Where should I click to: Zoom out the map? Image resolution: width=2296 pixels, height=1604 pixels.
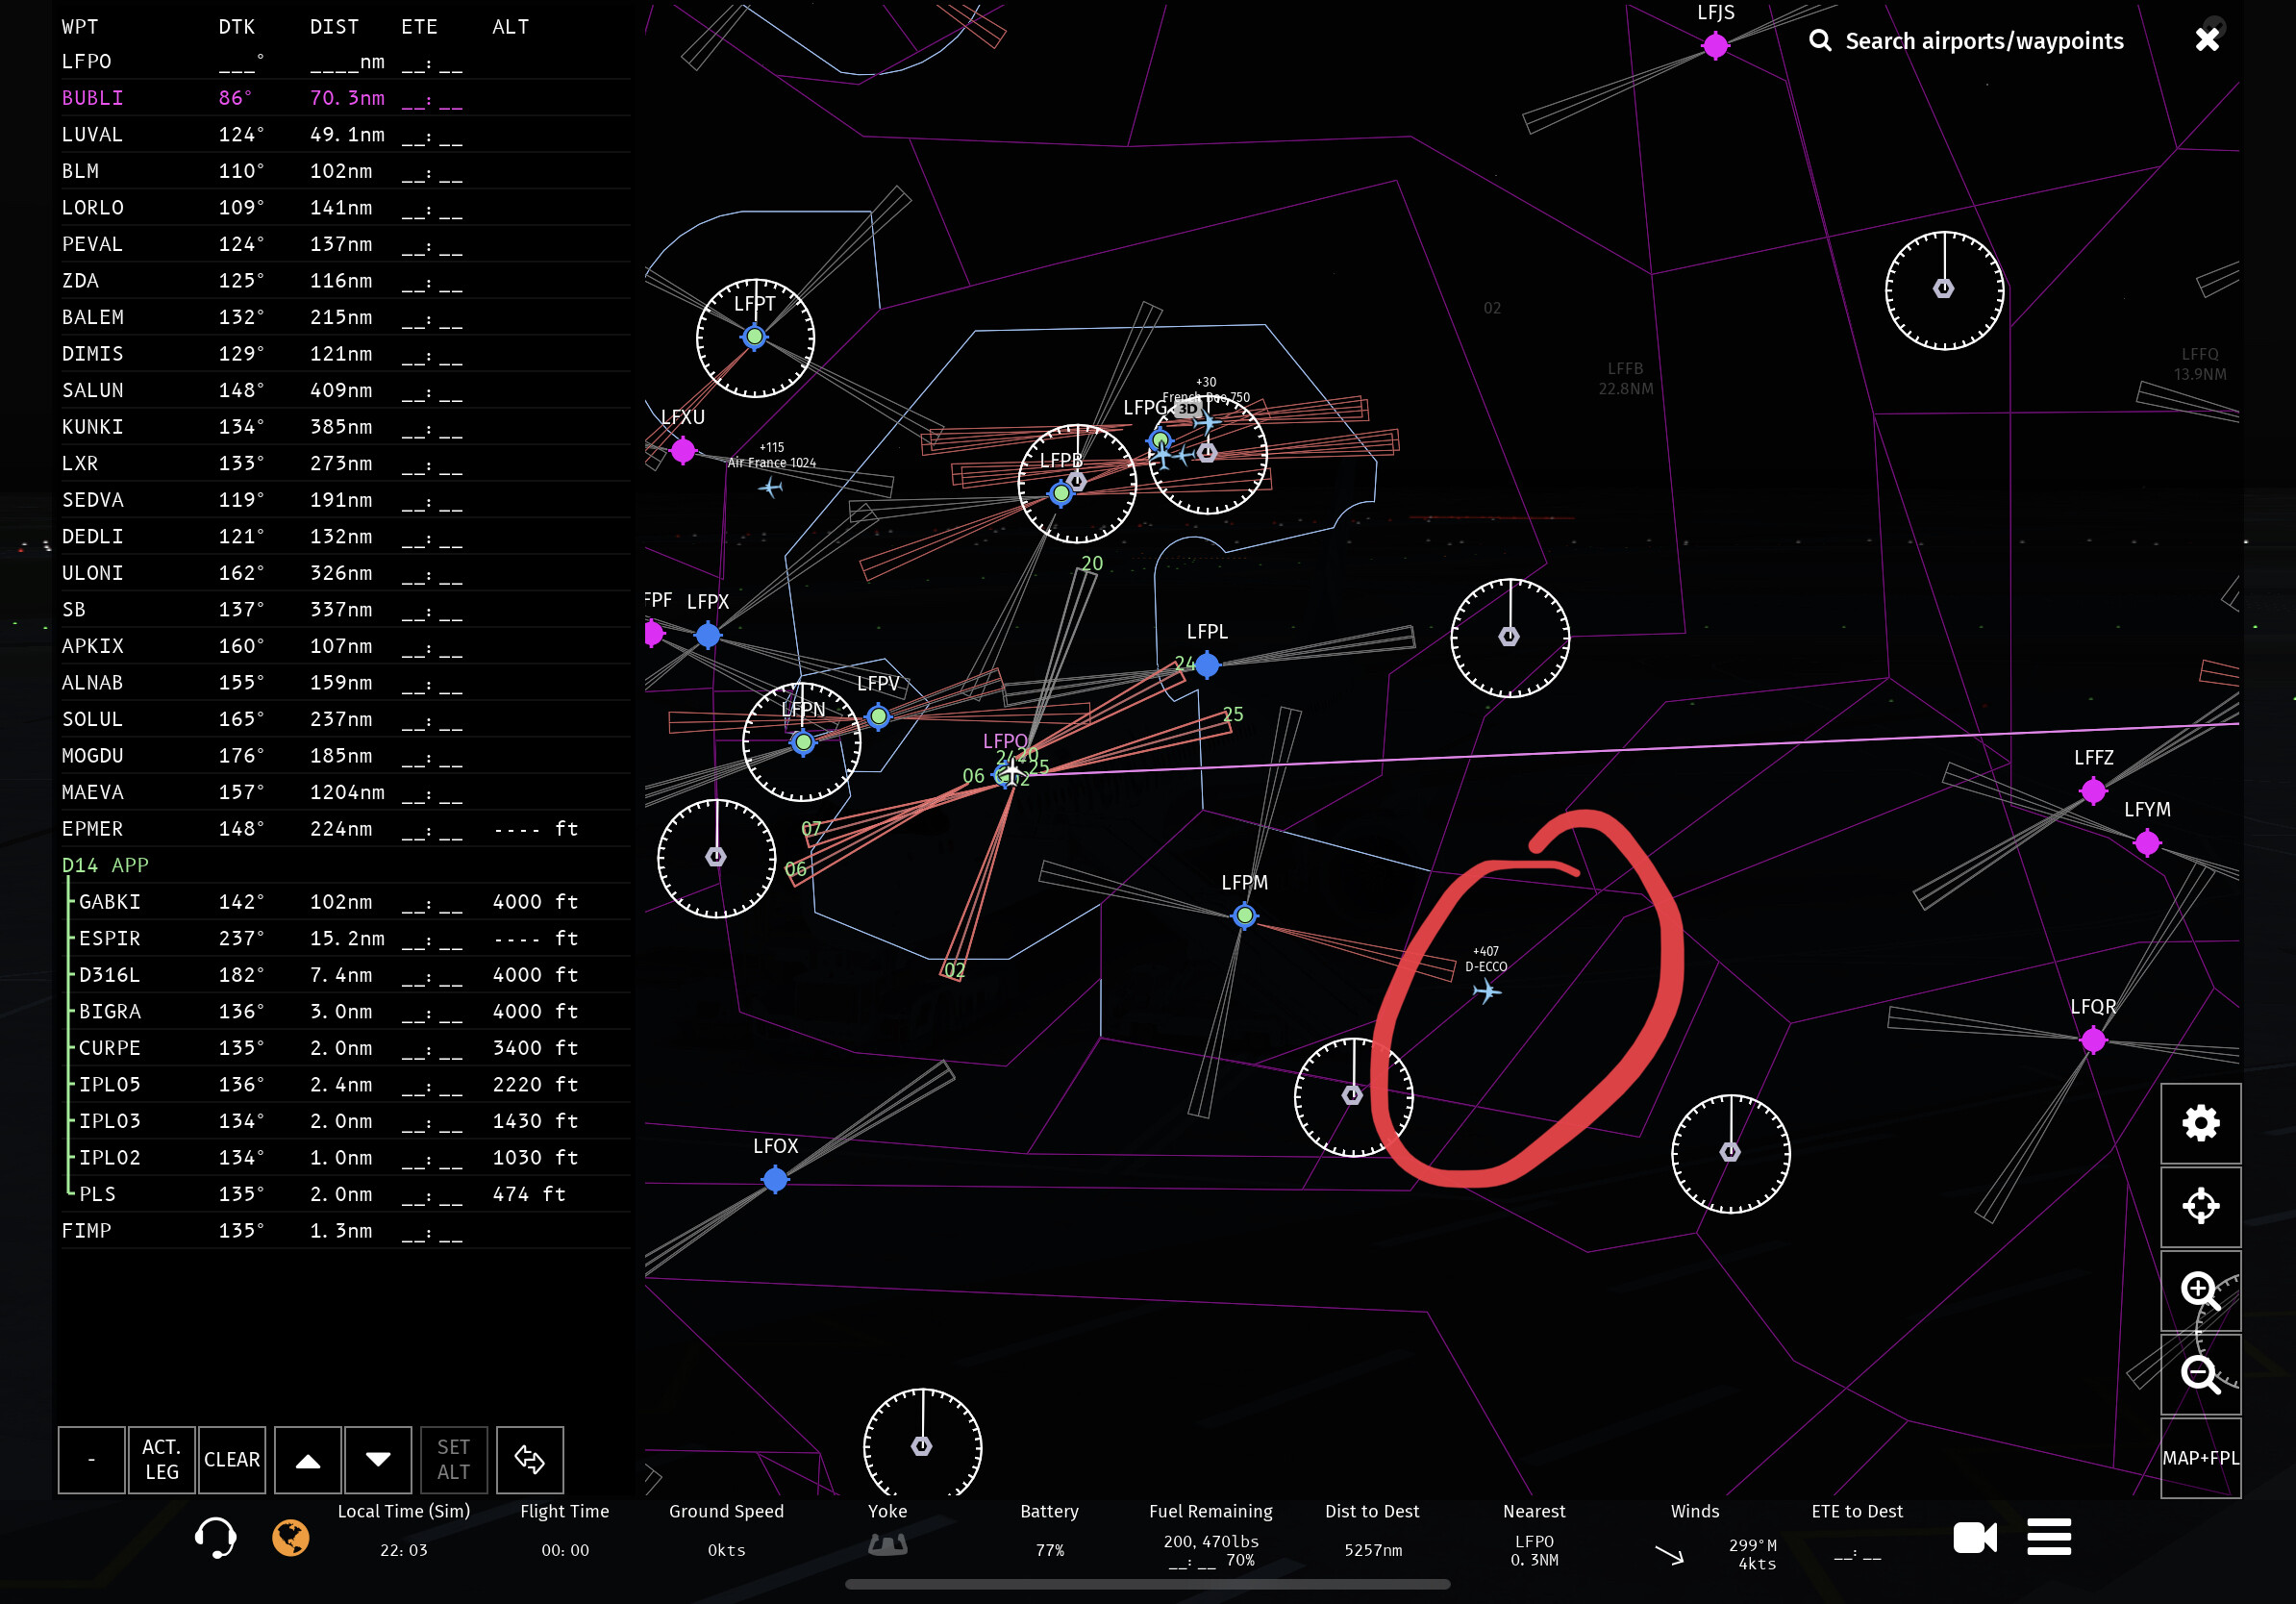(x=2200, y=1375)
